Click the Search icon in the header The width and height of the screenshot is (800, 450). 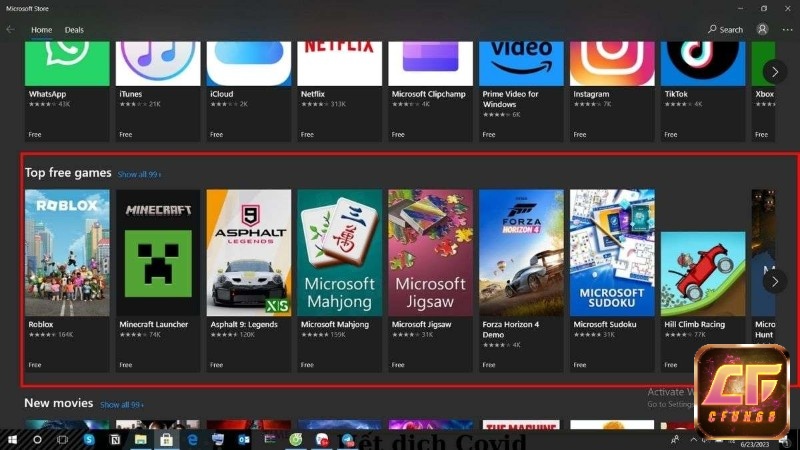point(712,29)
